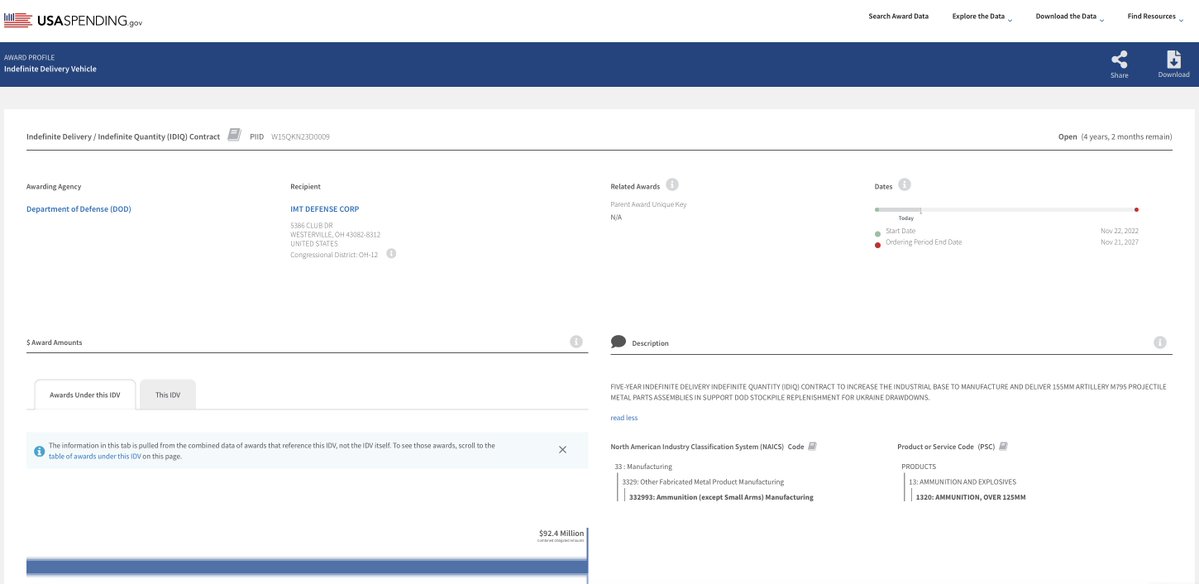Click the Description speech bubble icon

619,342
